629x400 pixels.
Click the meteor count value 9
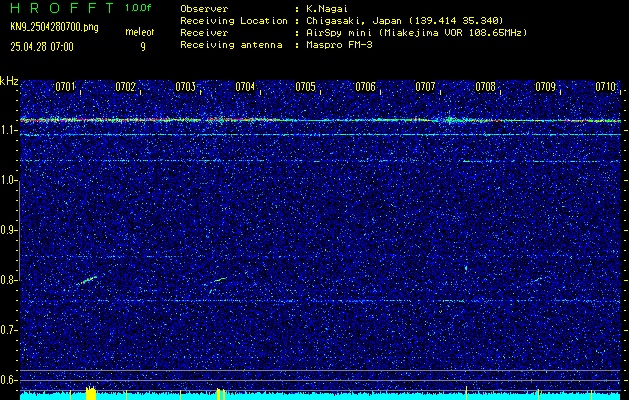pos(143,47)
